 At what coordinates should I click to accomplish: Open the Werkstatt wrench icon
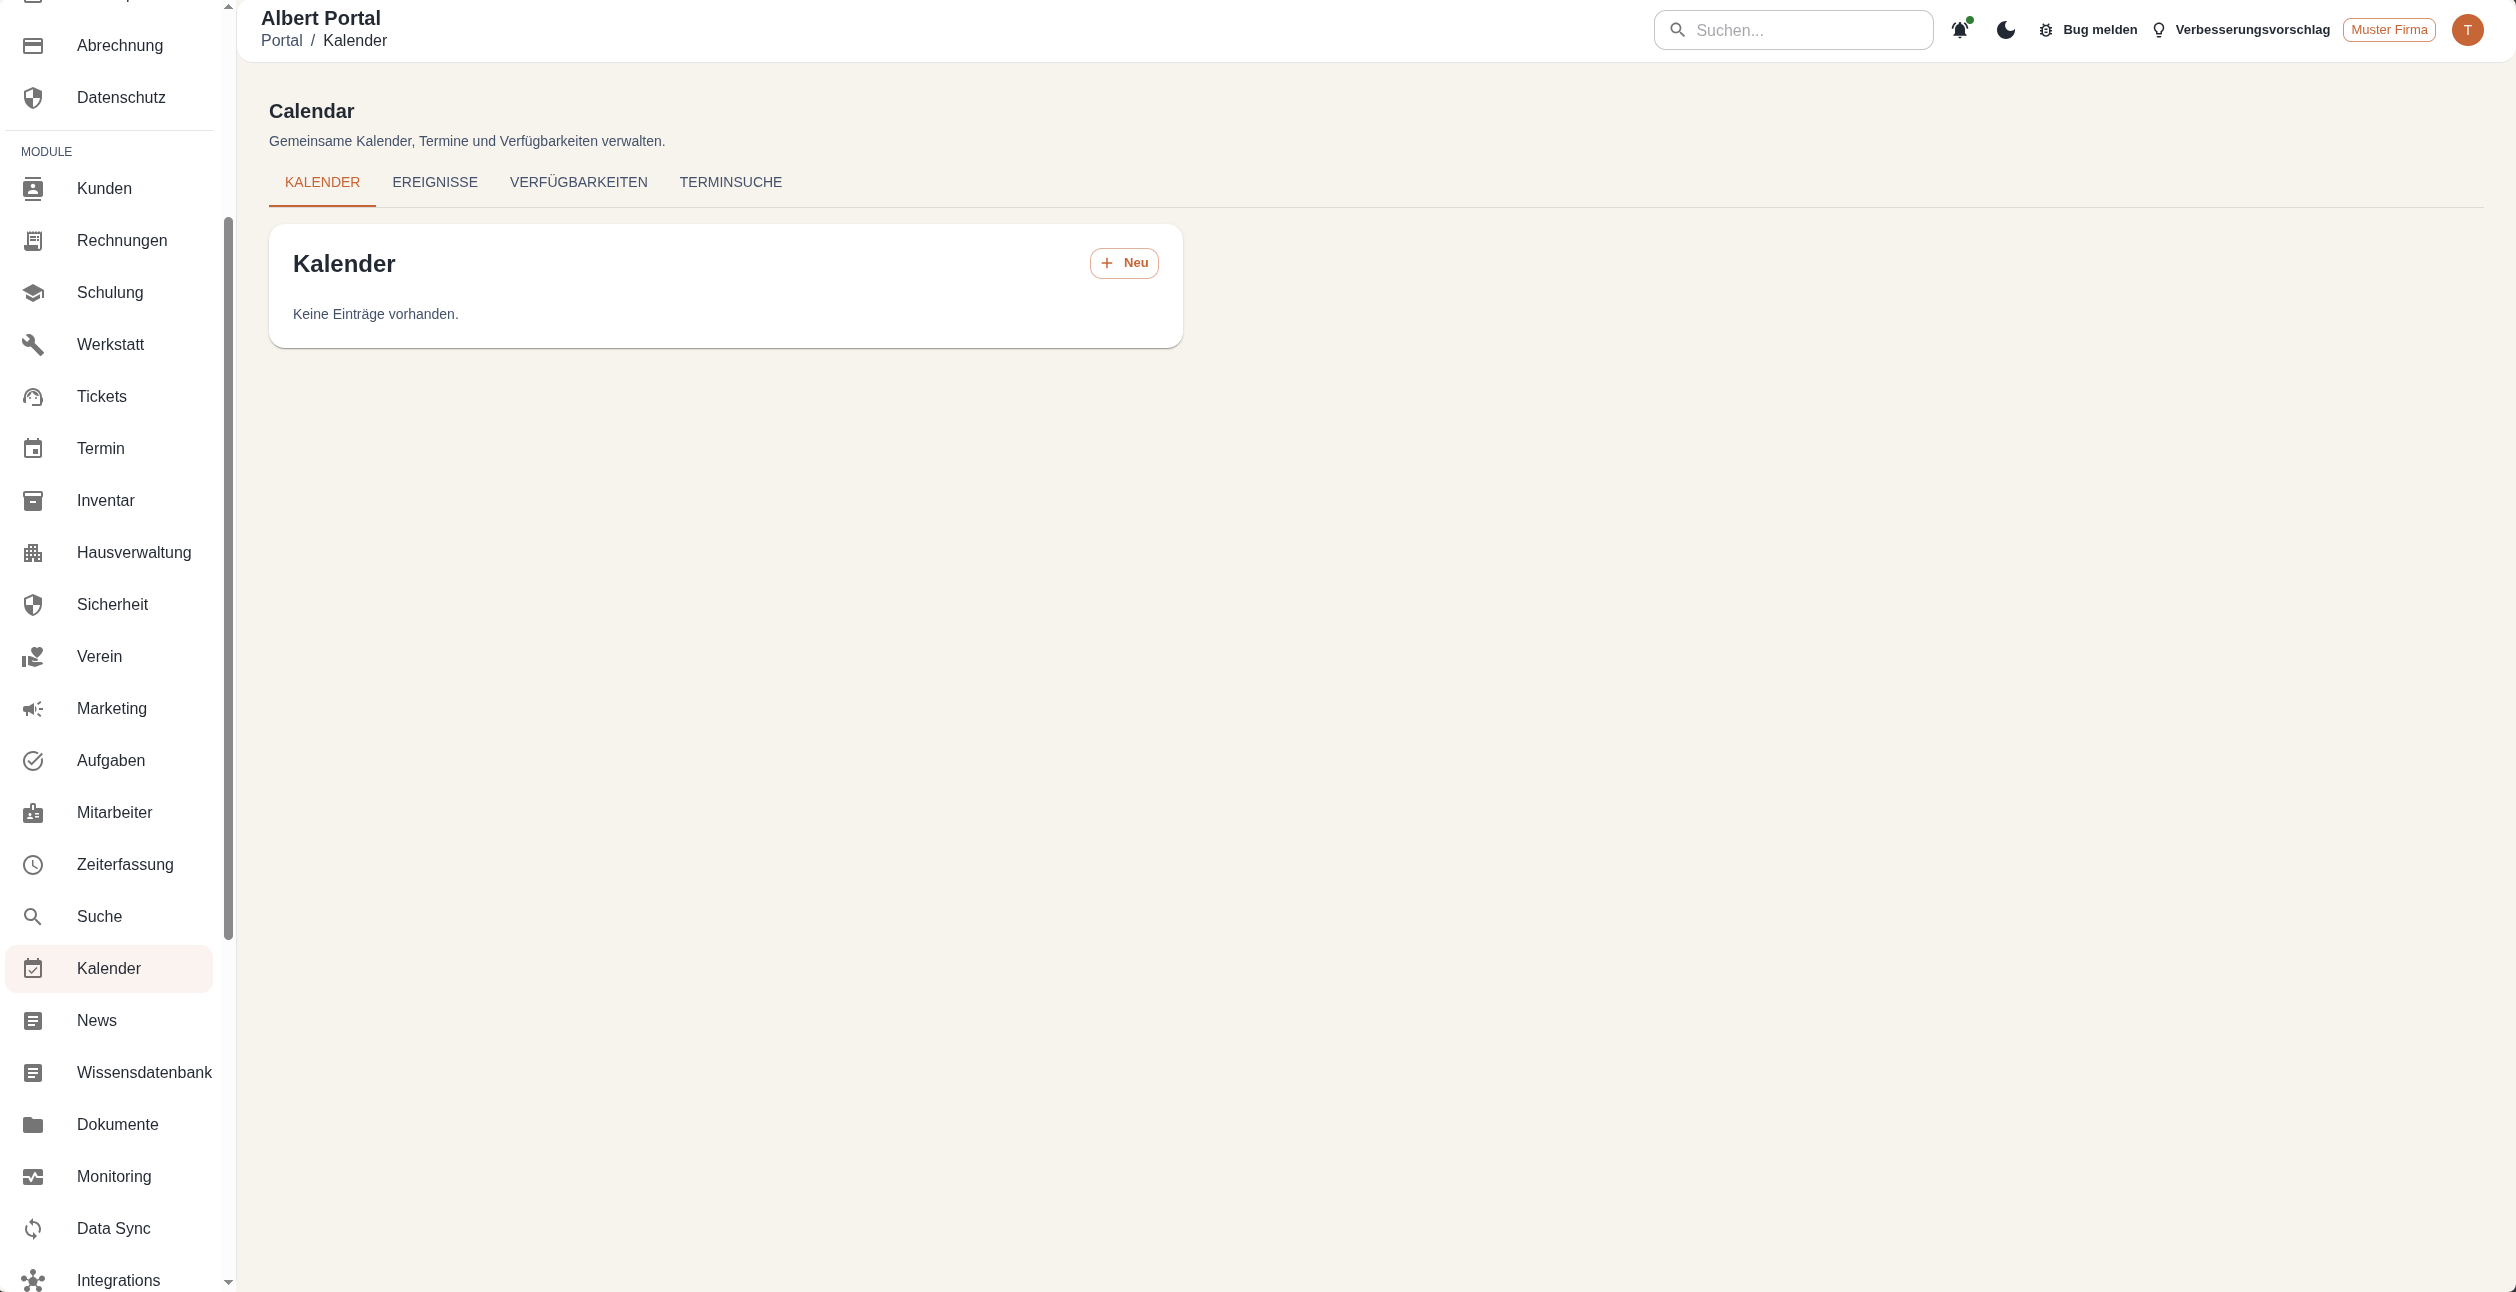pos(33,345)
